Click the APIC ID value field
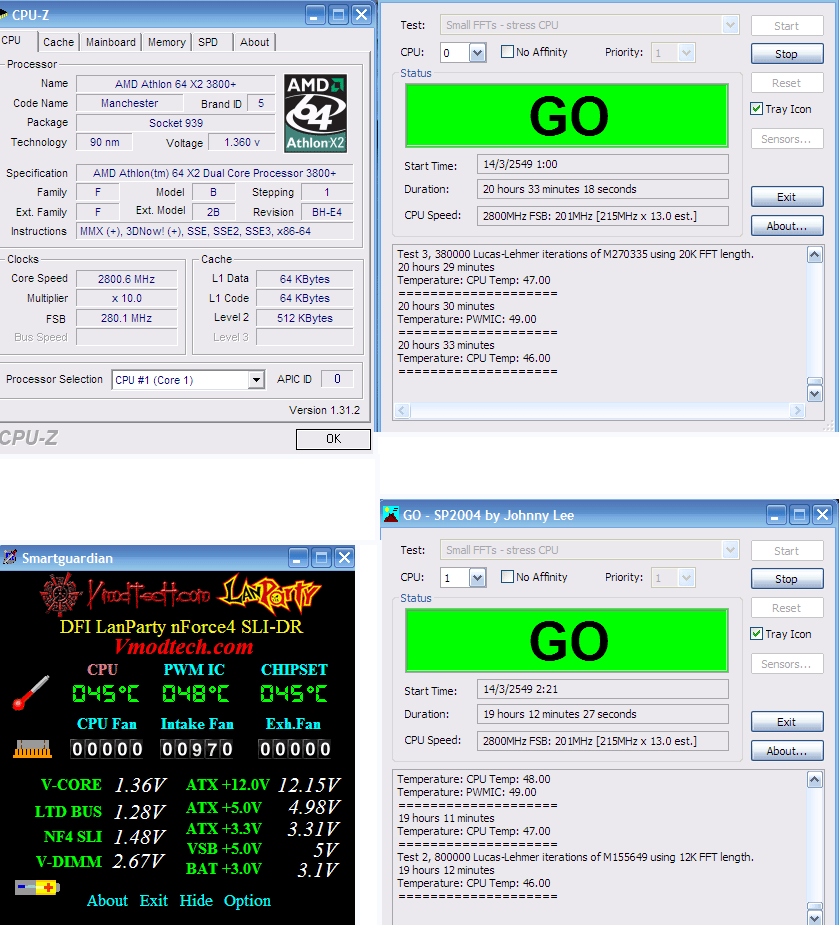 pos(337,379)
